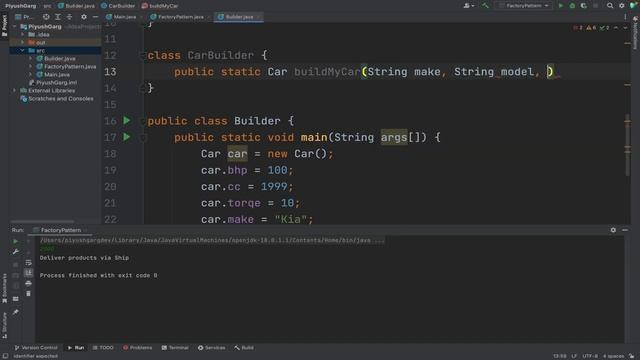The height and width of the screenshot is (360, 640).
Task: Open Project panel options gear
Action: [84, 17]
